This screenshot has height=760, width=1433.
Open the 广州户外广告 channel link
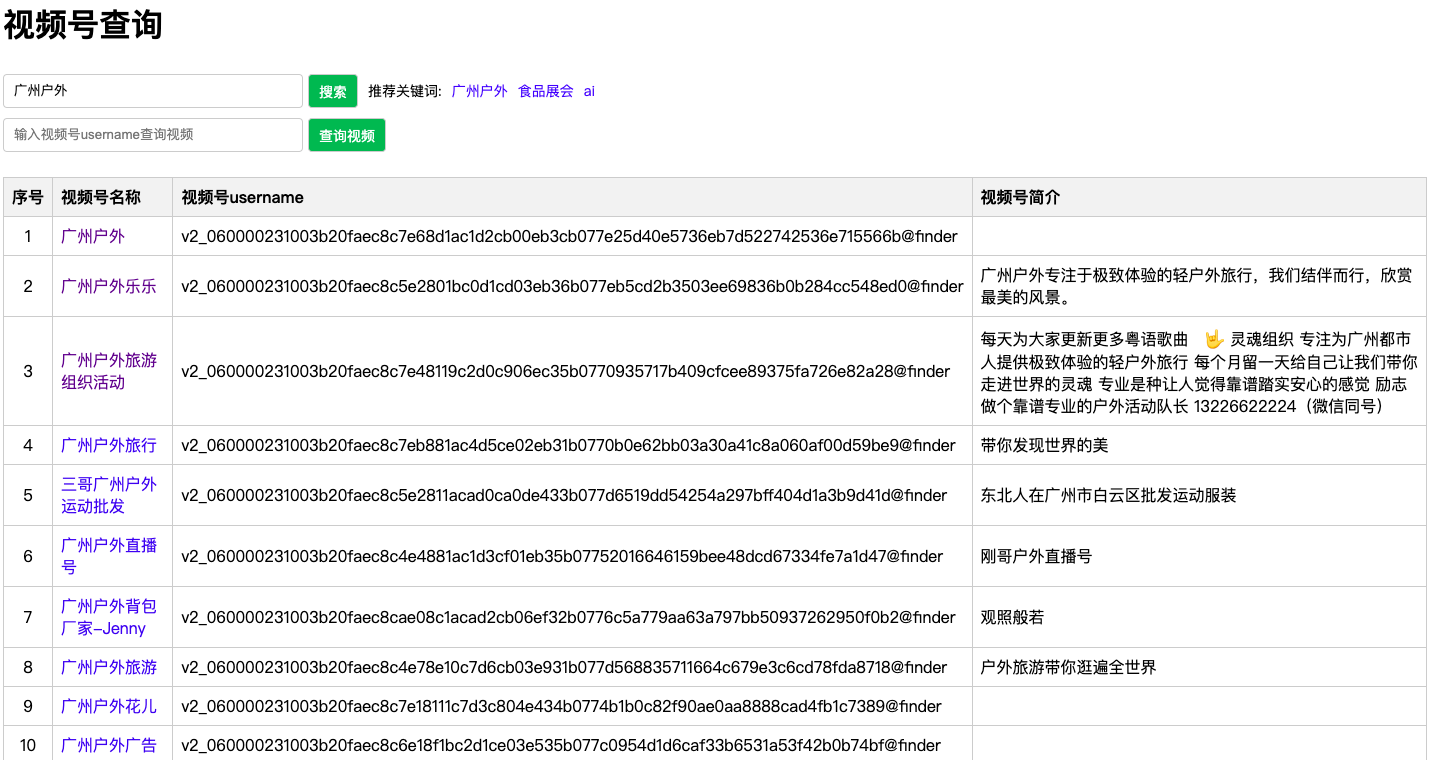pos(109,745)
